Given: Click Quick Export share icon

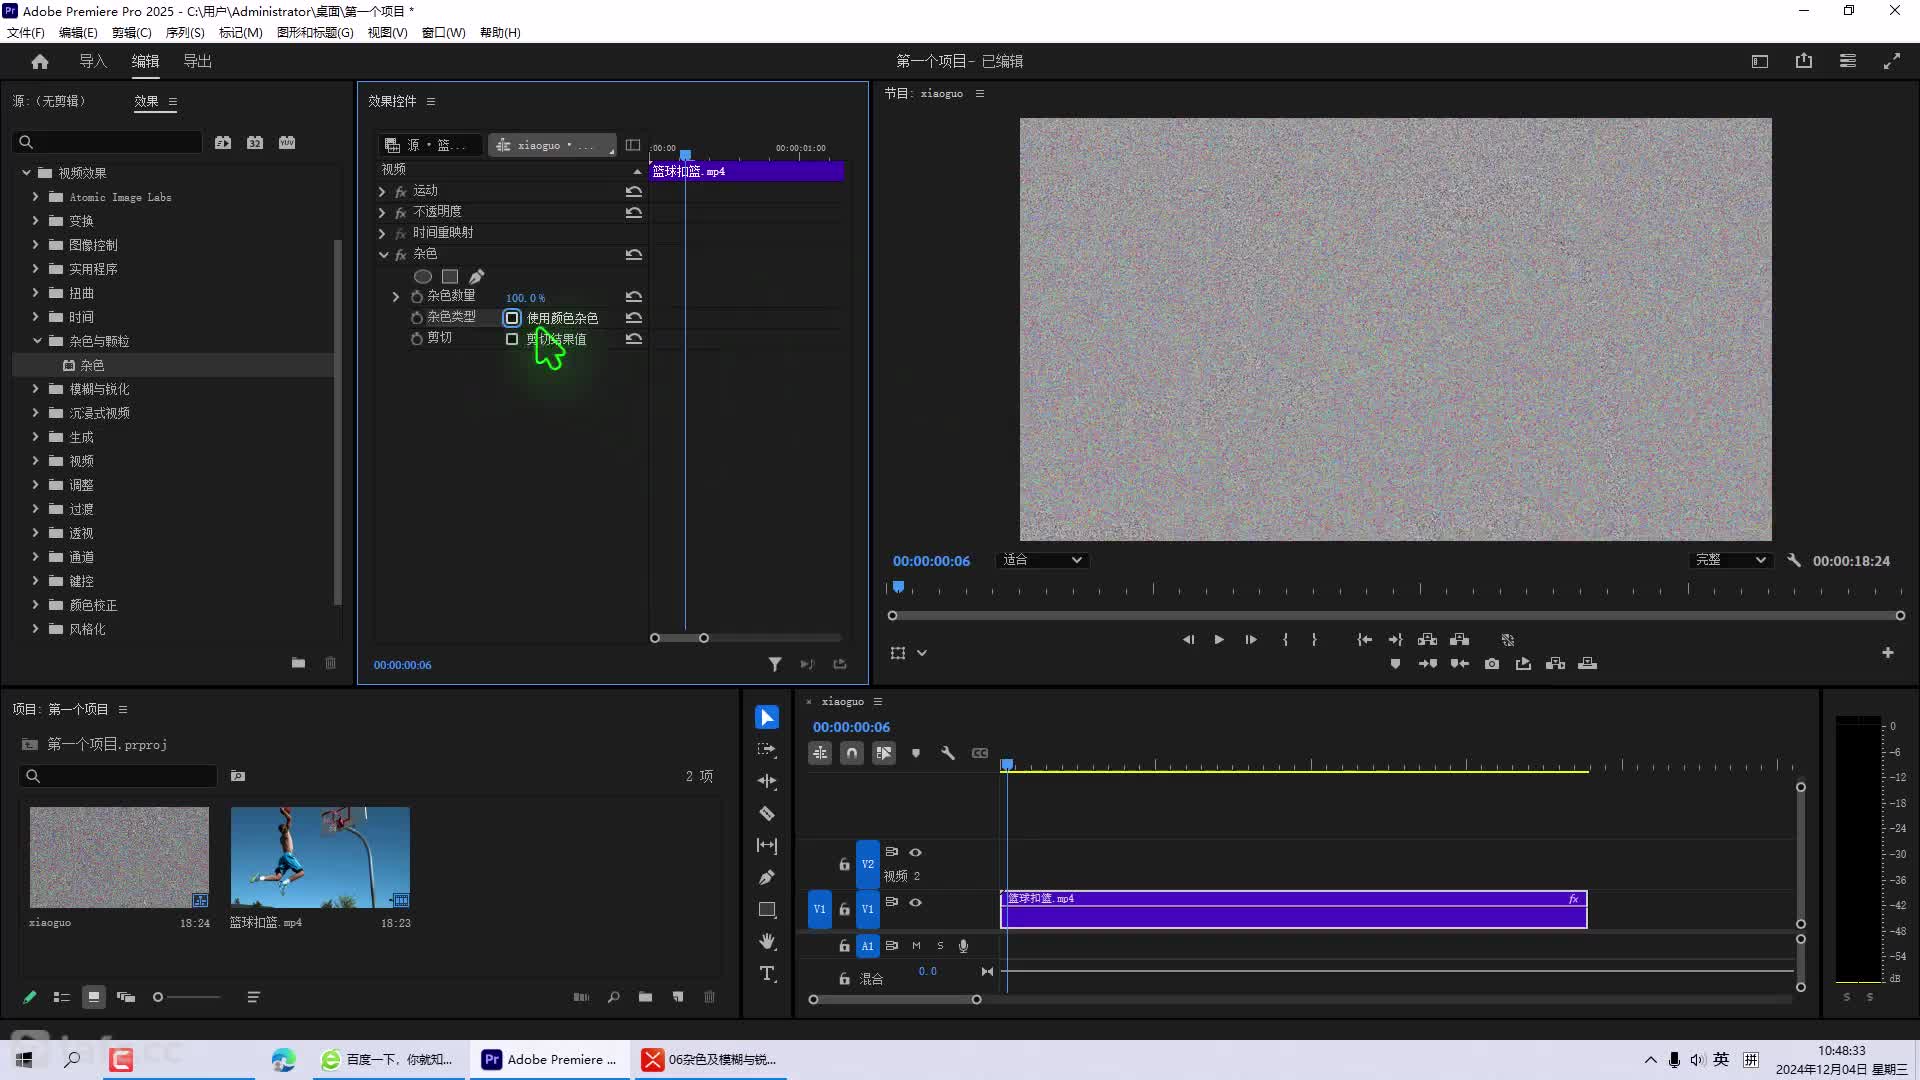Looking at the screenshot, I should tap(1804, 61).
